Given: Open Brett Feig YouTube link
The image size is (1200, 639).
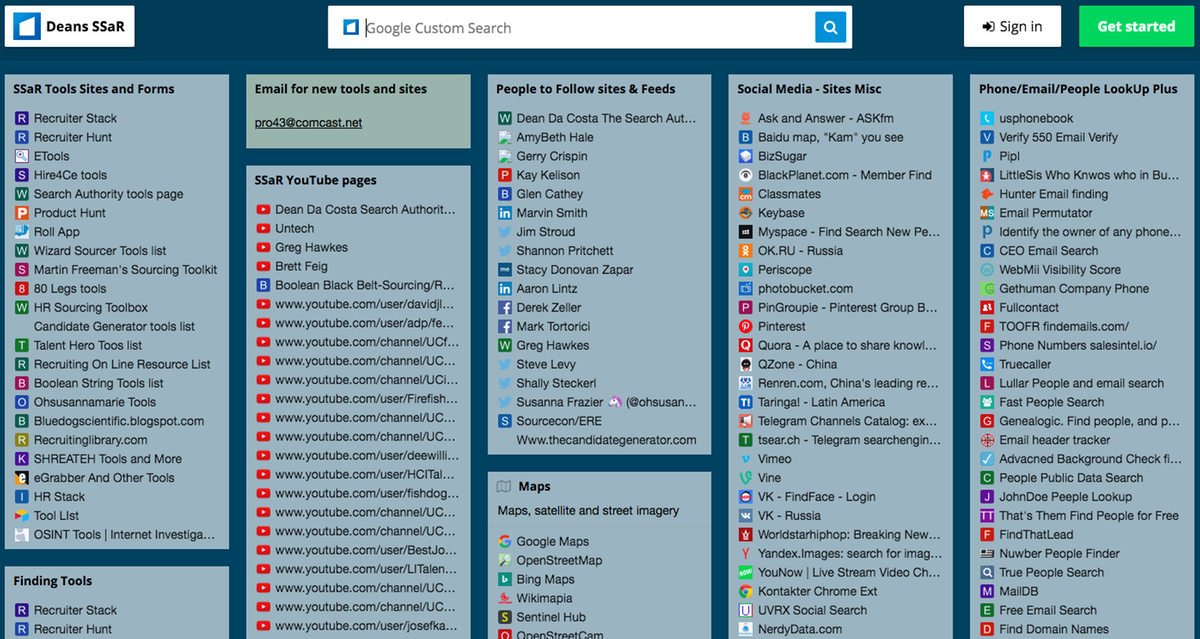Looking at the screenshot, I should [301, 267].
